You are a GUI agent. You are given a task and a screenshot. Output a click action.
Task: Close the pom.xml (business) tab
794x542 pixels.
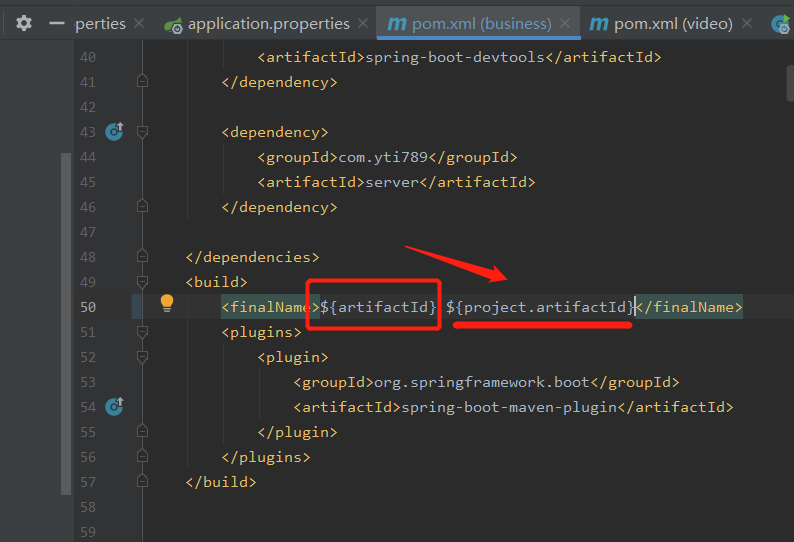click(565, 23)
